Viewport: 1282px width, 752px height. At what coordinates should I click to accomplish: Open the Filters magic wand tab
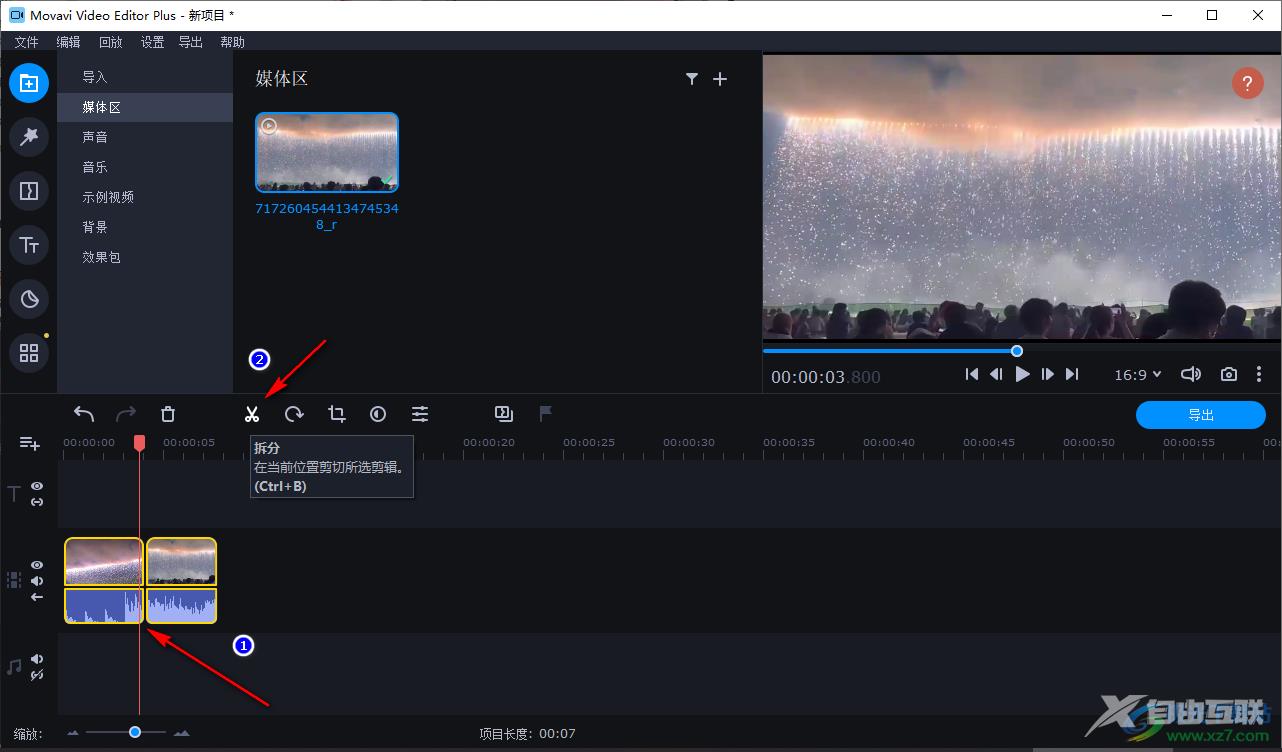[x=29, y=137]
